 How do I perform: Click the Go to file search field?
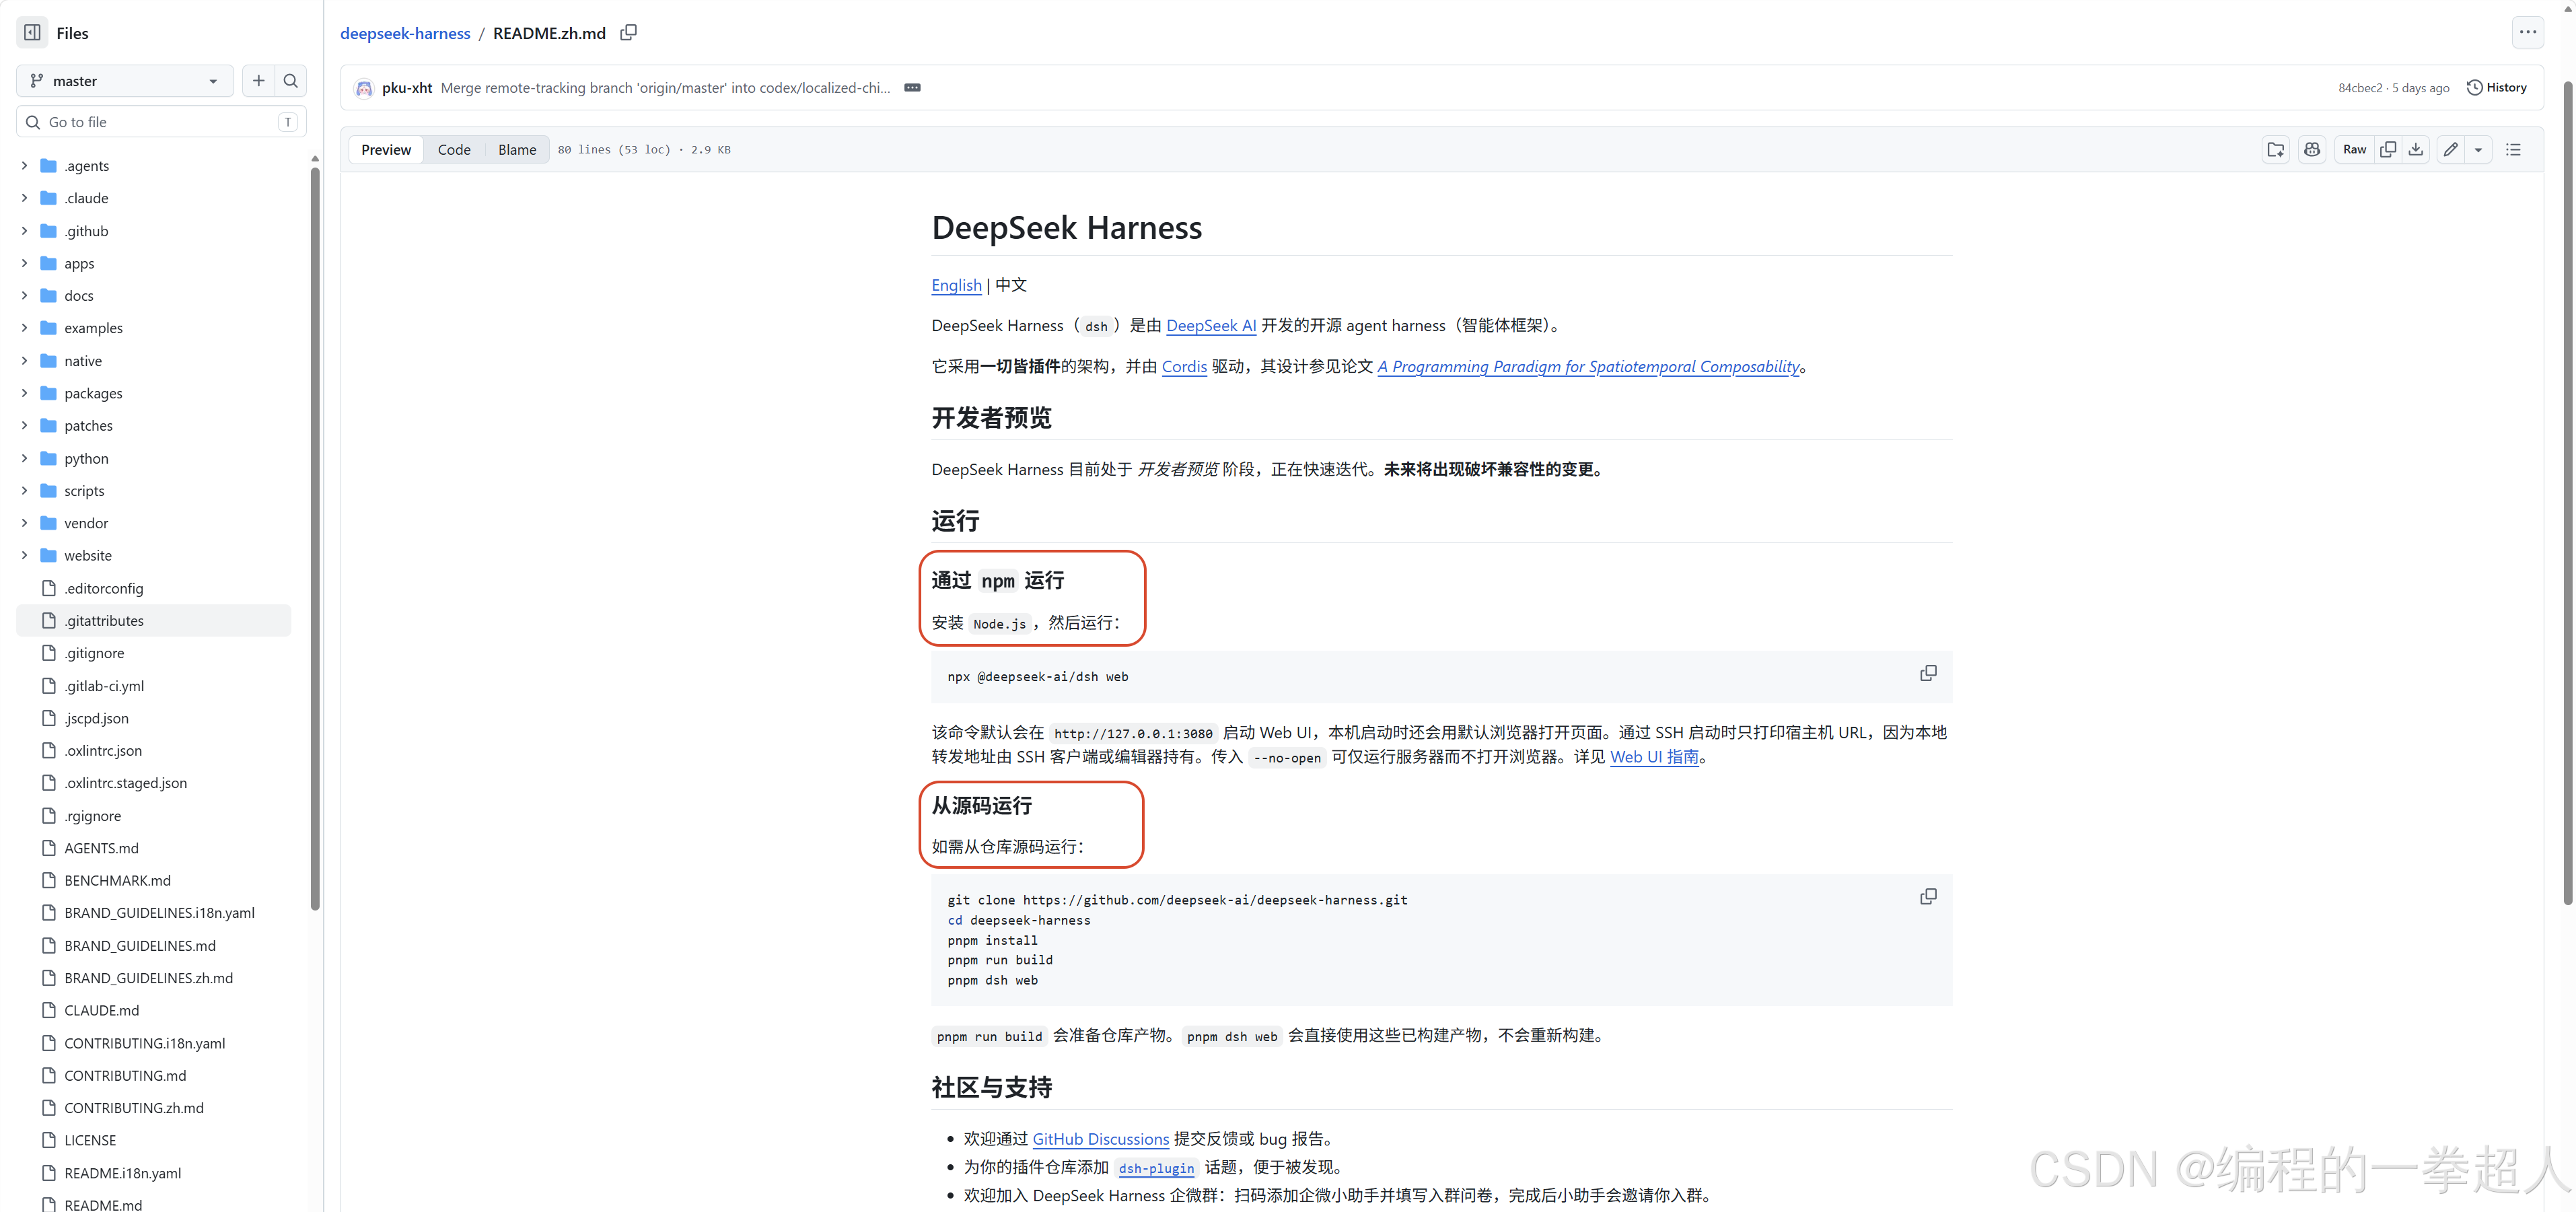coord(161,122)
